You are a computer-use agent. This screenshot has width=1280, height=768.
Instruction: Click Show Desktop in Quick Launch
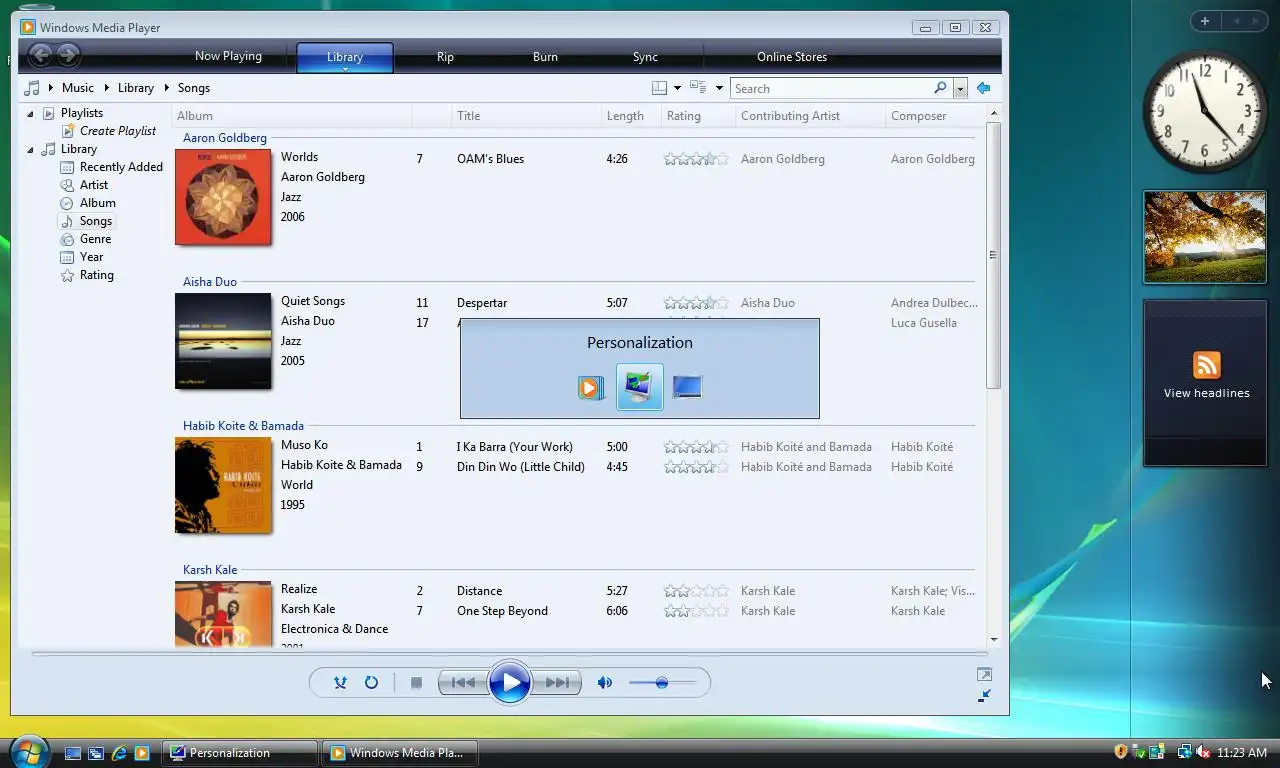pyautogui.click(x=73, y=753)
